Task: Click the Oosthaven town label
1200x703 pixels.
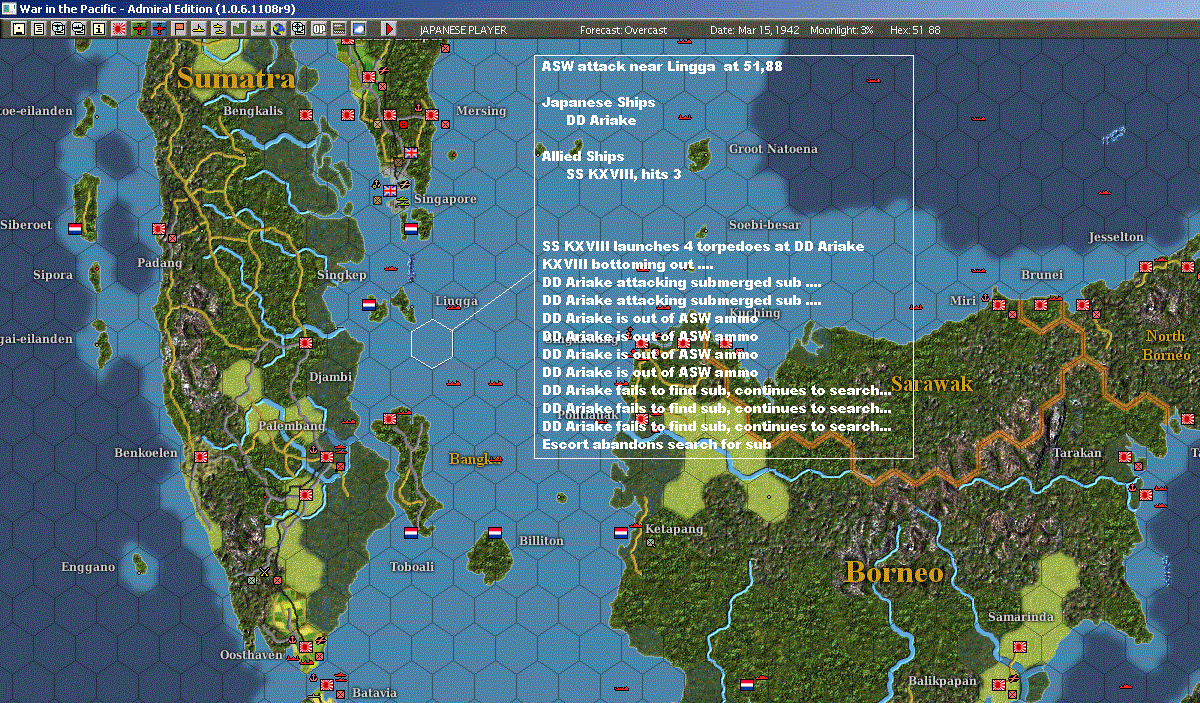Action: point(250,654)
